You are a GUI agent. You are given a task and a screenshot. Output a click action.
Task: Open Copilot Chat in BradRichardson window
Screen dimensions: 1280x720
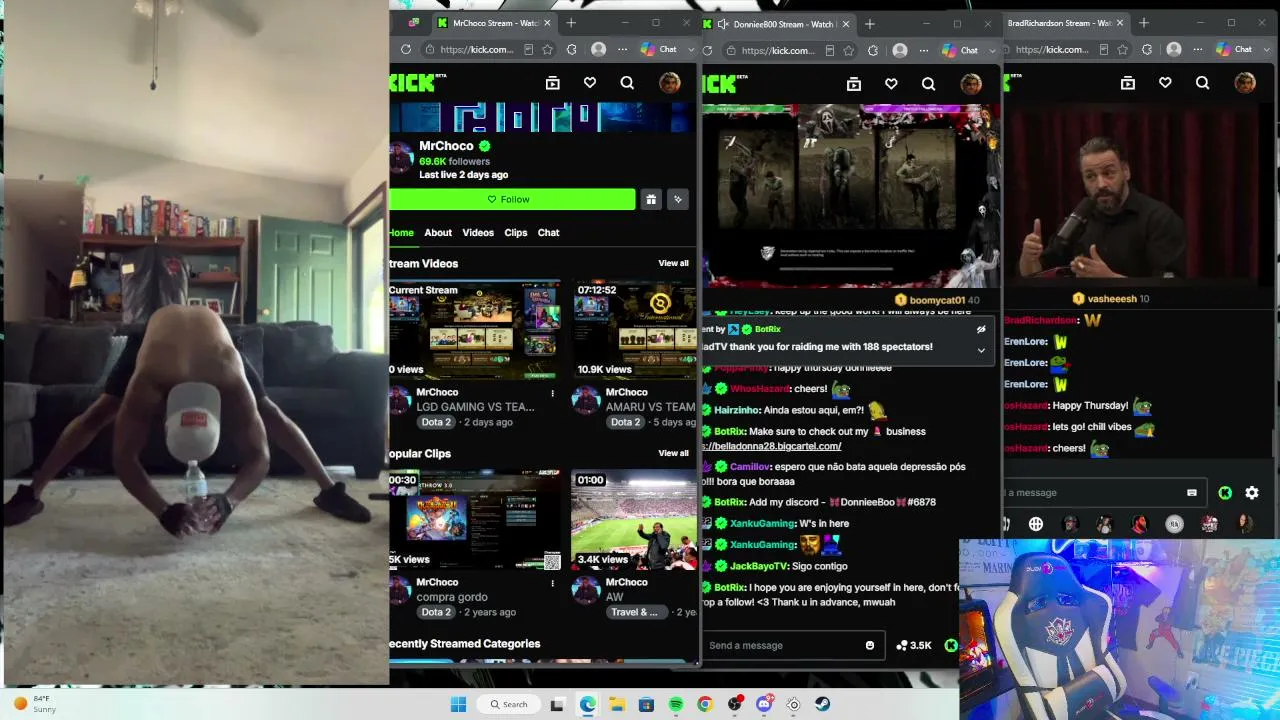[x=1234, y=49]
